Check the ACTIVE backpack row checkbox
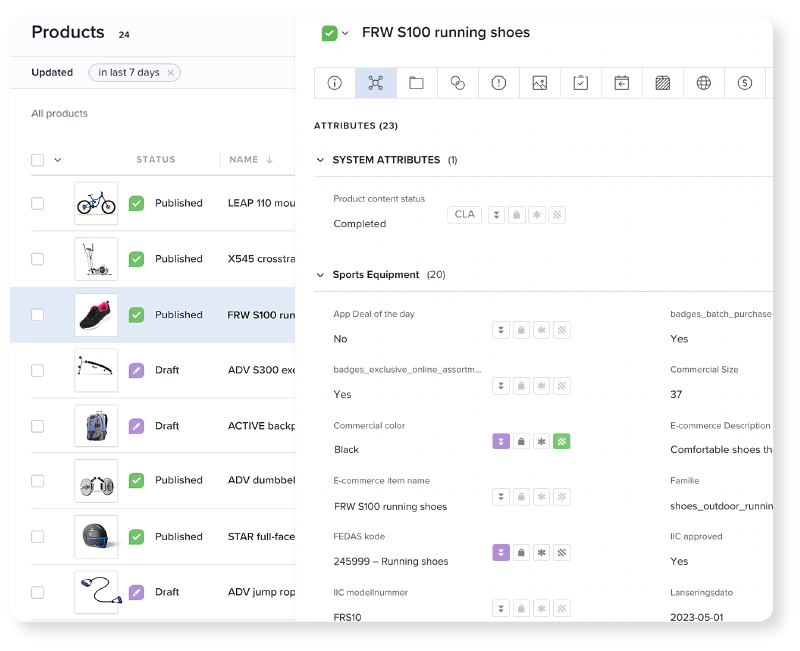The width and height of the screenshot is (800, 651). pyautogui.click(x=37, y=425)
